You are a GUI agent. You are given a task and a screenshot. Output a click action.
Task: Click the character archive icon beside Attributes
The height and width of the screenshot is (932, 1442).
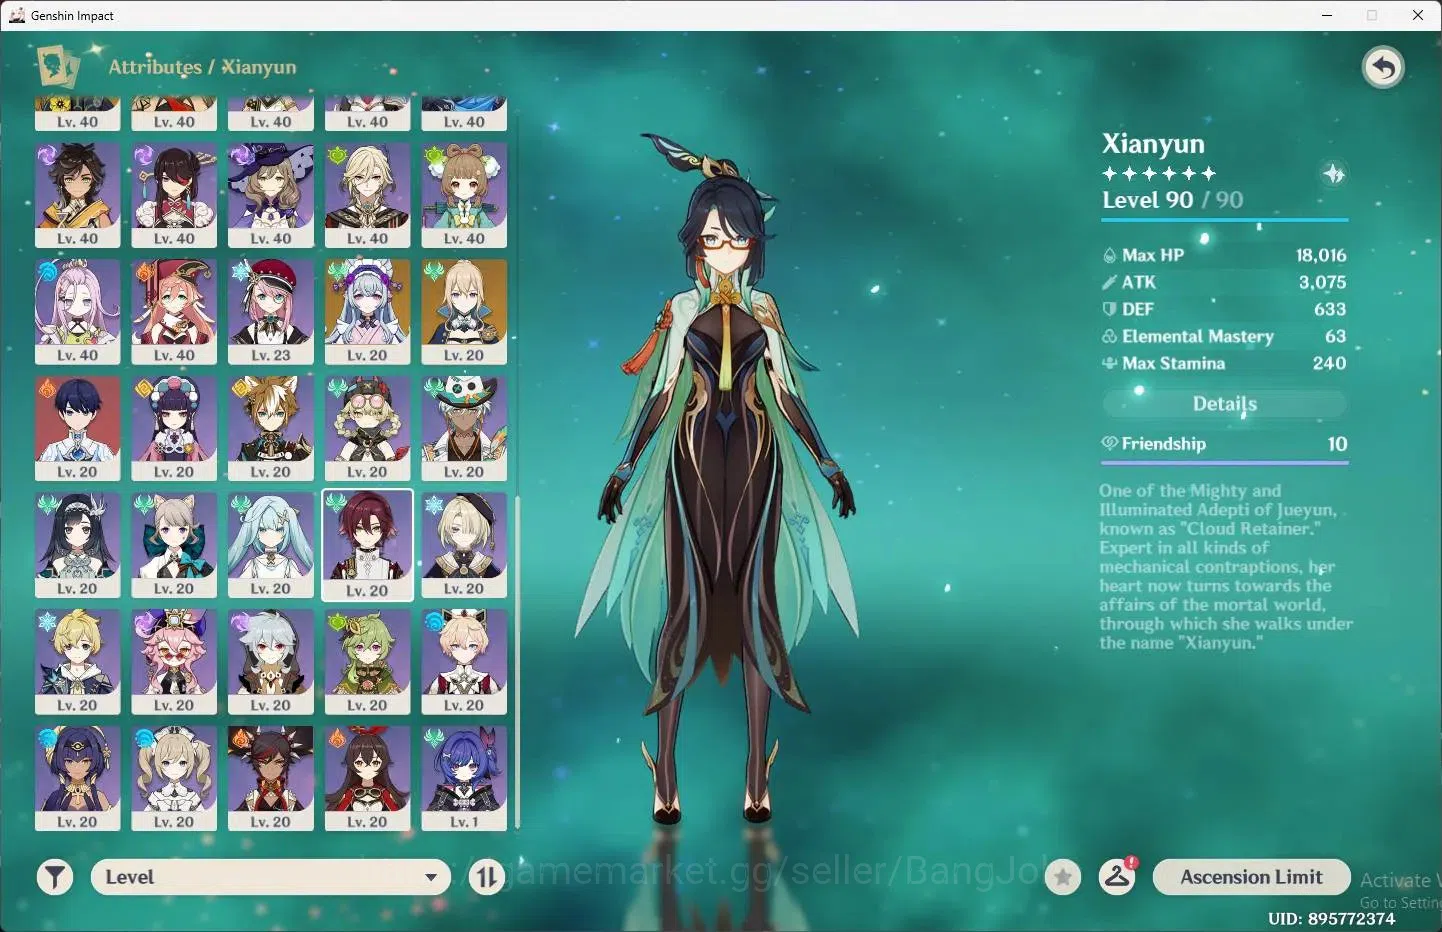click(x=58, y=67)
